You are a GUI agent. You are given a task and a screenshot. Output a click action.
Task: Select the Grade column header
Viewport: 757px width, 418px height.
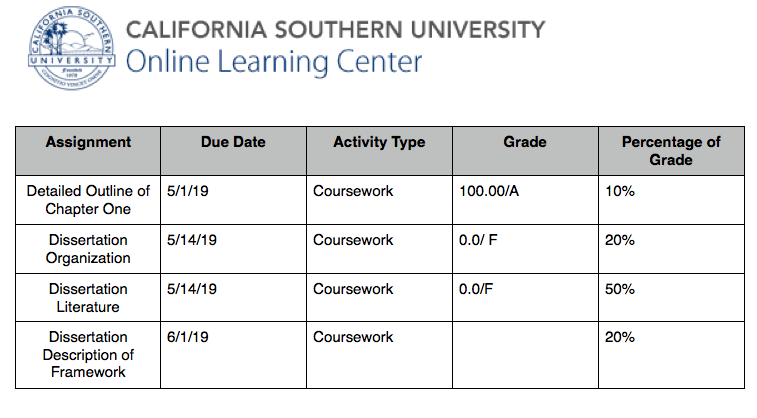pyautogui.click(x=525, y=142)
